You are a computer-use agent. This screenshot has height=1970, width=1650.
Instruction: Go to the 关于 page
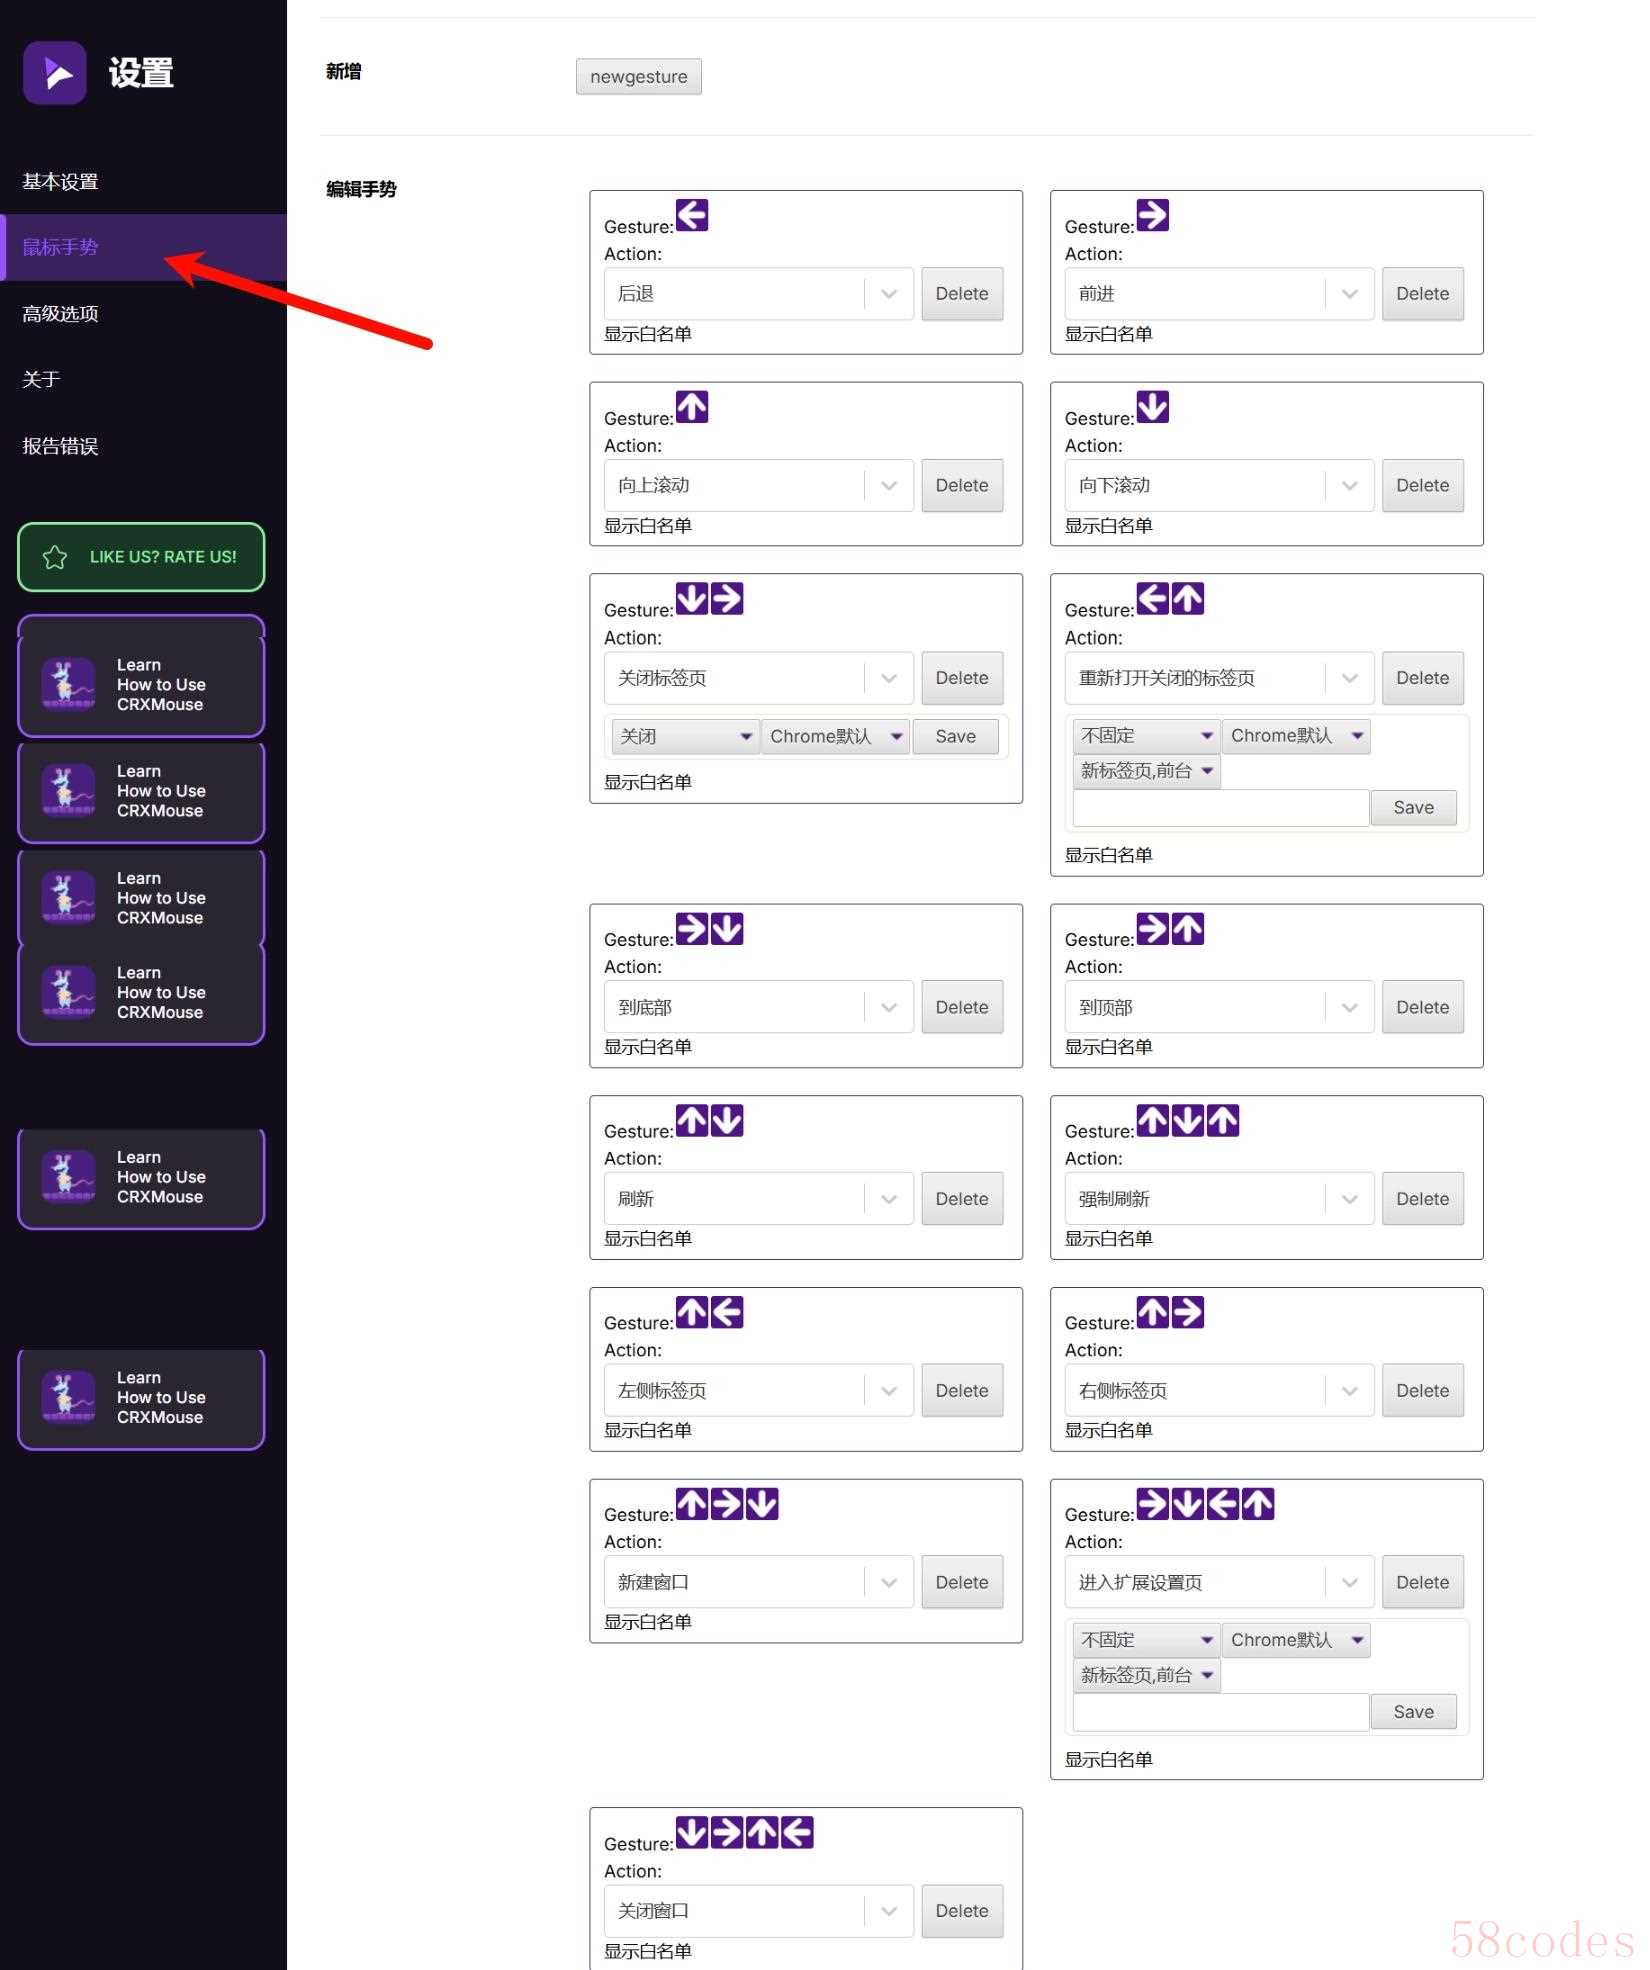(x=42, y=380)
